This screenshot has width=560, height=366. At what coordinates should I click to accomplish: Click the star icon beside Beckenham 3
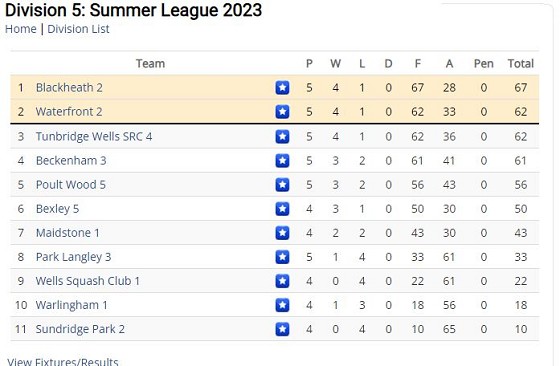[282, 161]
